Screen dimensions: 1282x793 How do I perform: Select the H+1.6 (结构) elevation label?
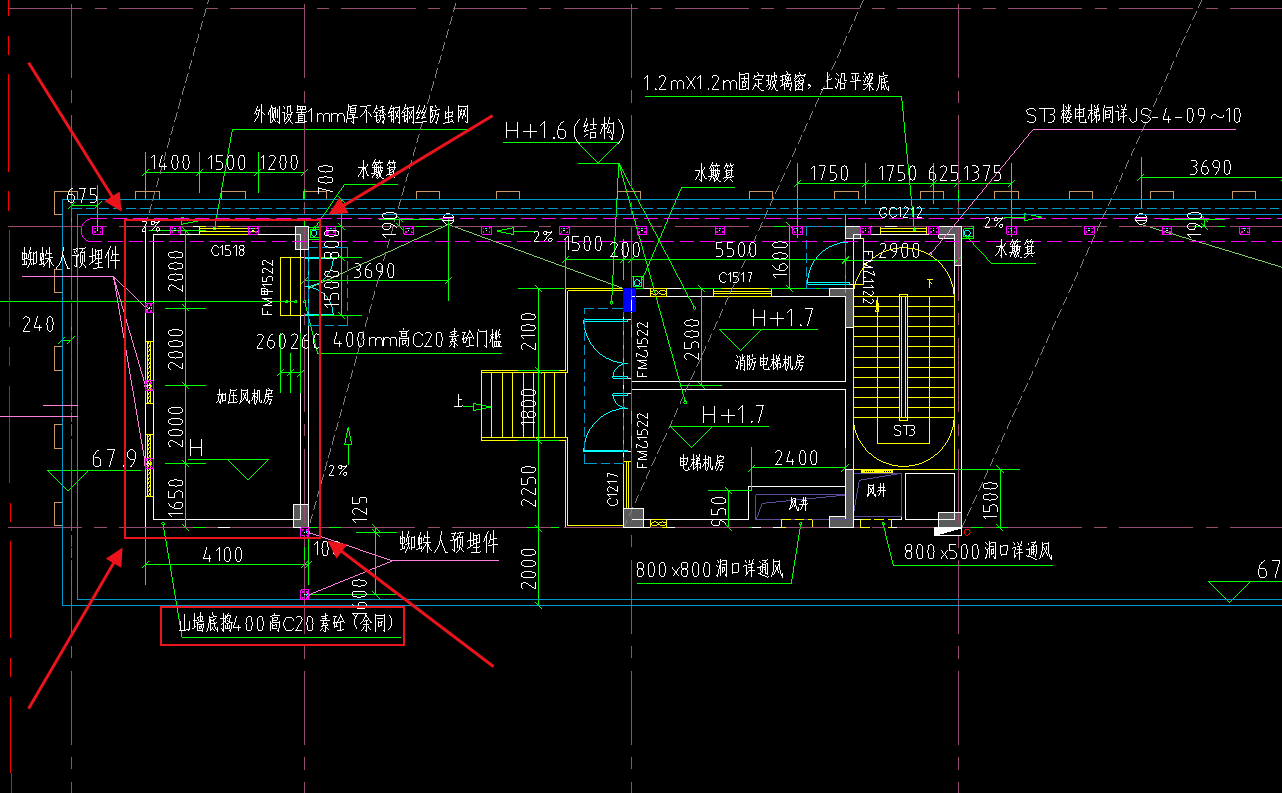point(564,130)
